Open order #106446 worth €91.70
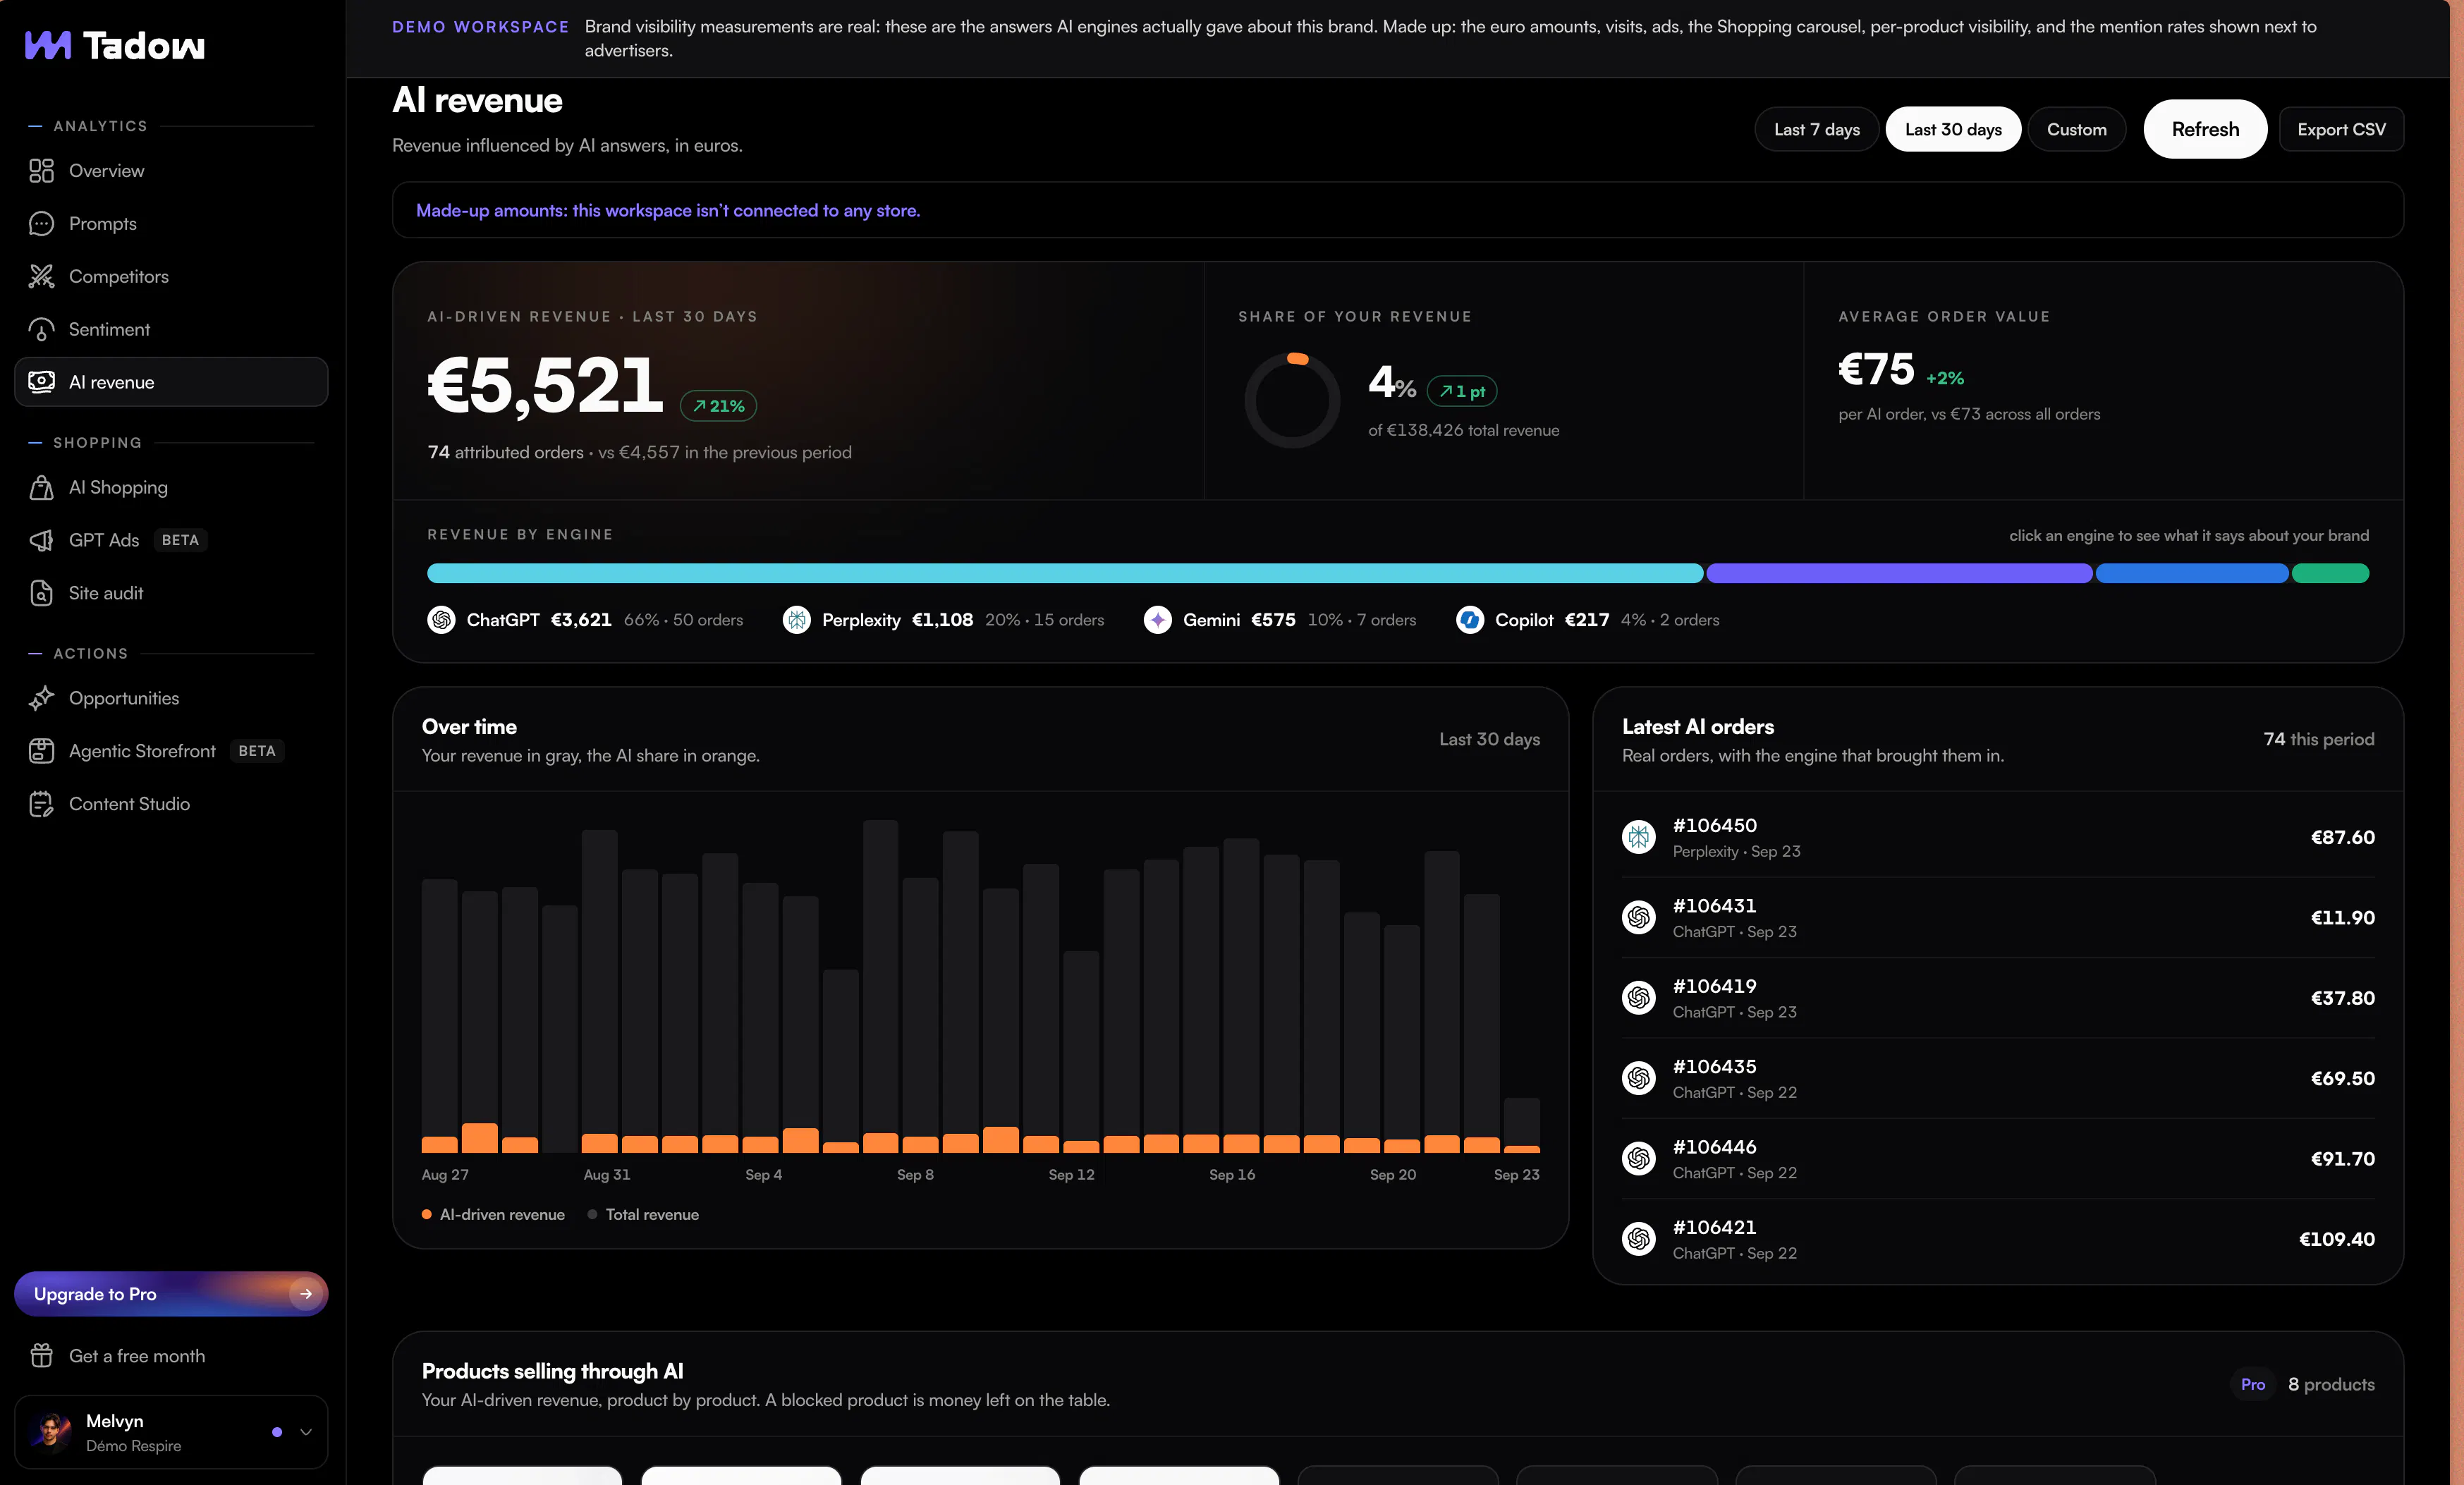 1998,1159
